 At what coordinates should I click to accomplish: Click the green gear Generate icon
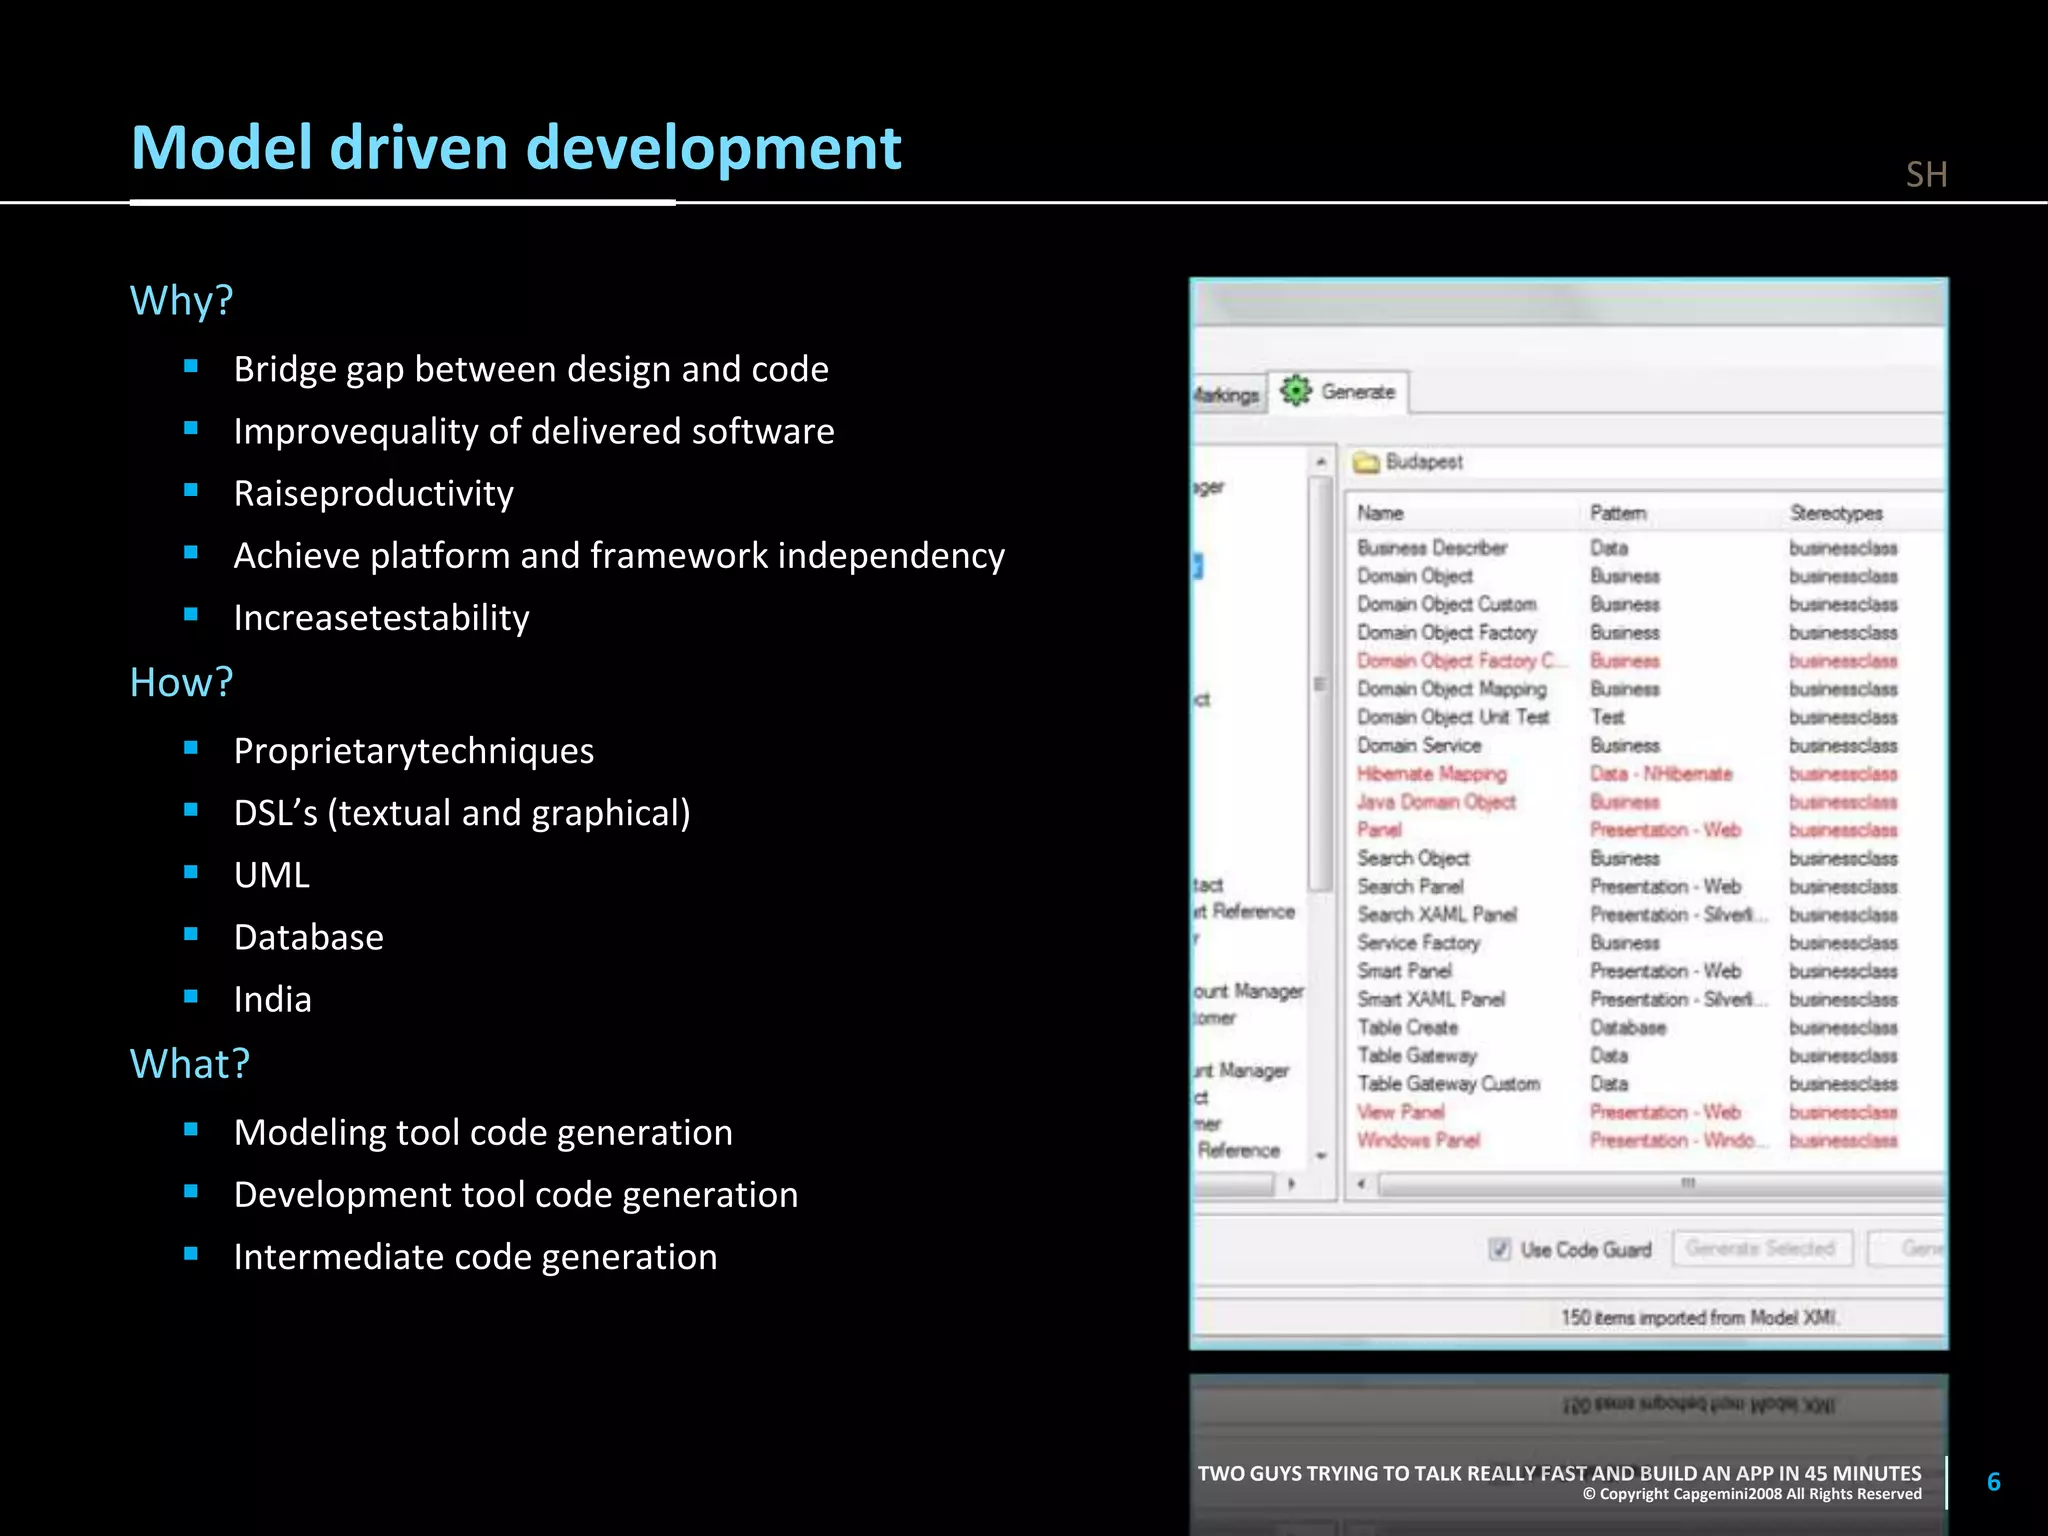pos(1296,391)
